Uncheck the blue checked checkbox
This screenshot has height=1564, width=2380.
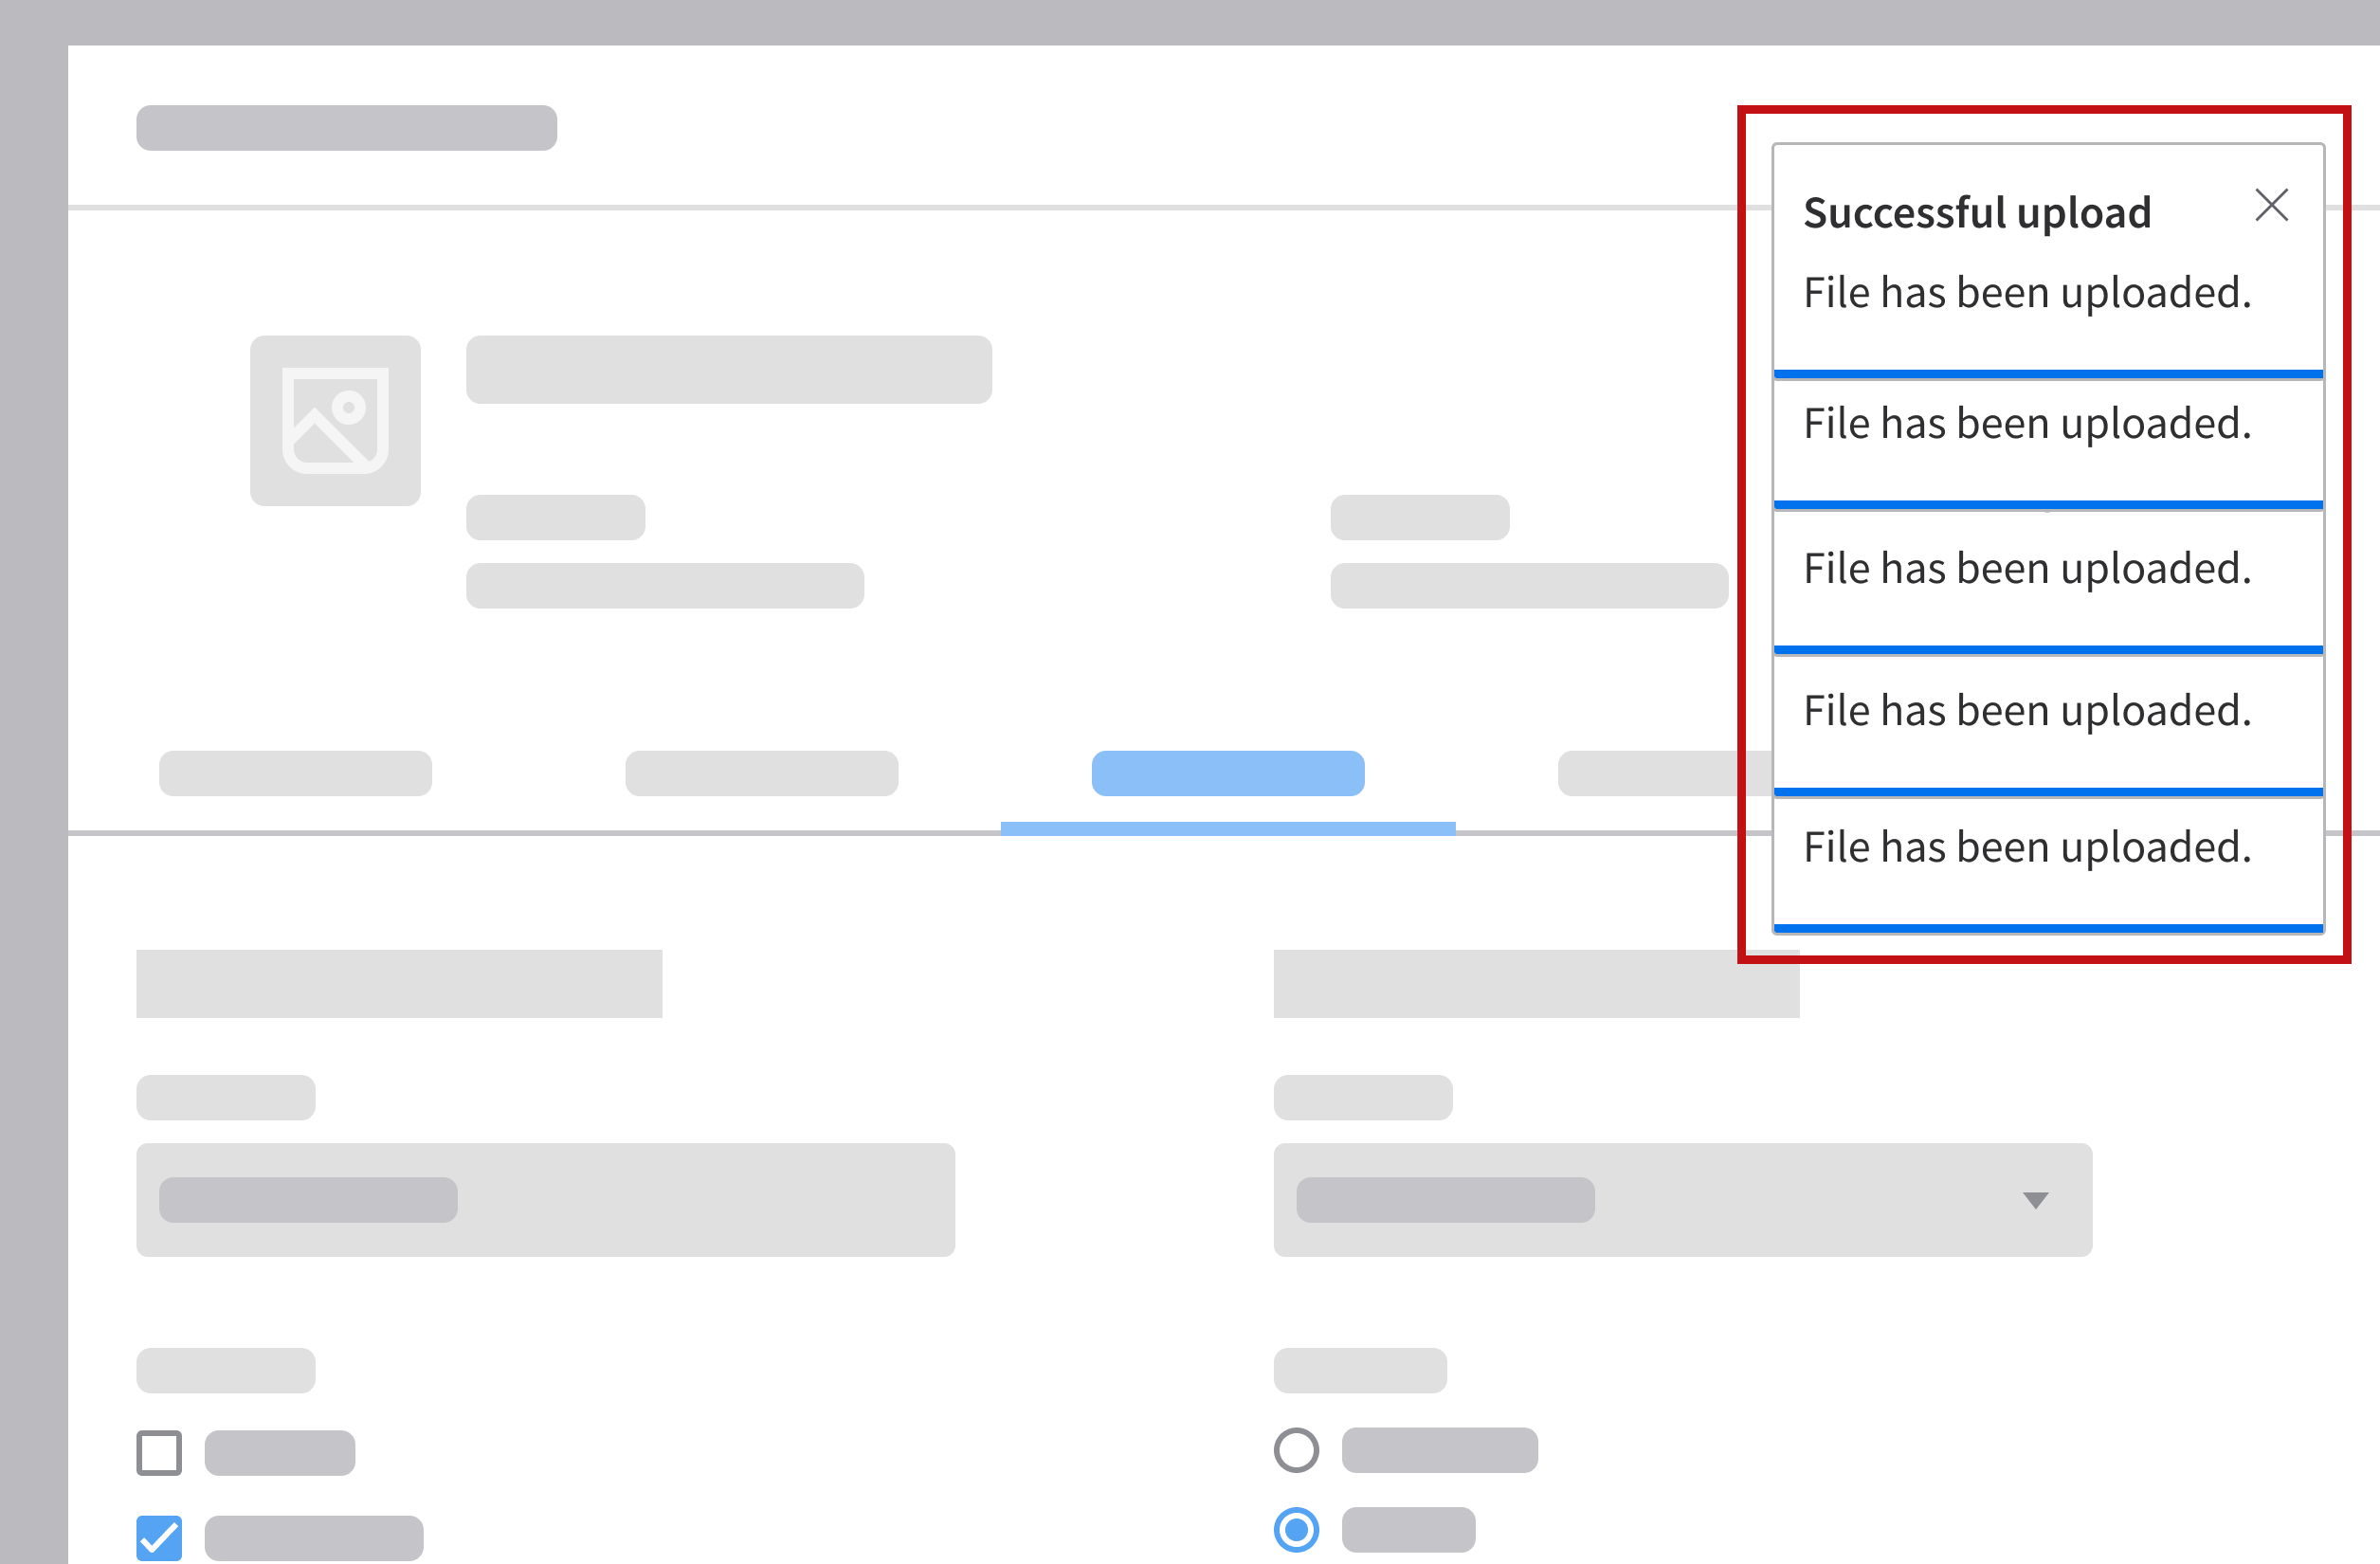(x=159, y=1537)
